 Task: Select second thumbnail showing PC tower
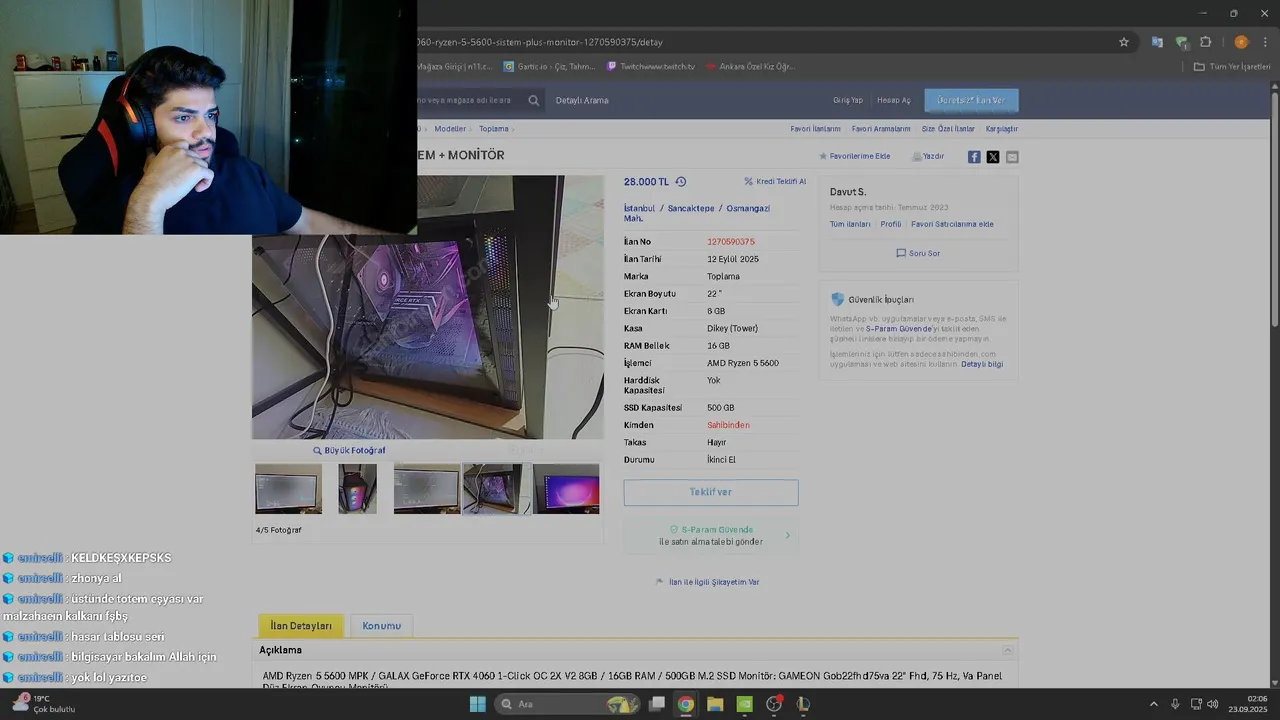click(x=357, y=489)
